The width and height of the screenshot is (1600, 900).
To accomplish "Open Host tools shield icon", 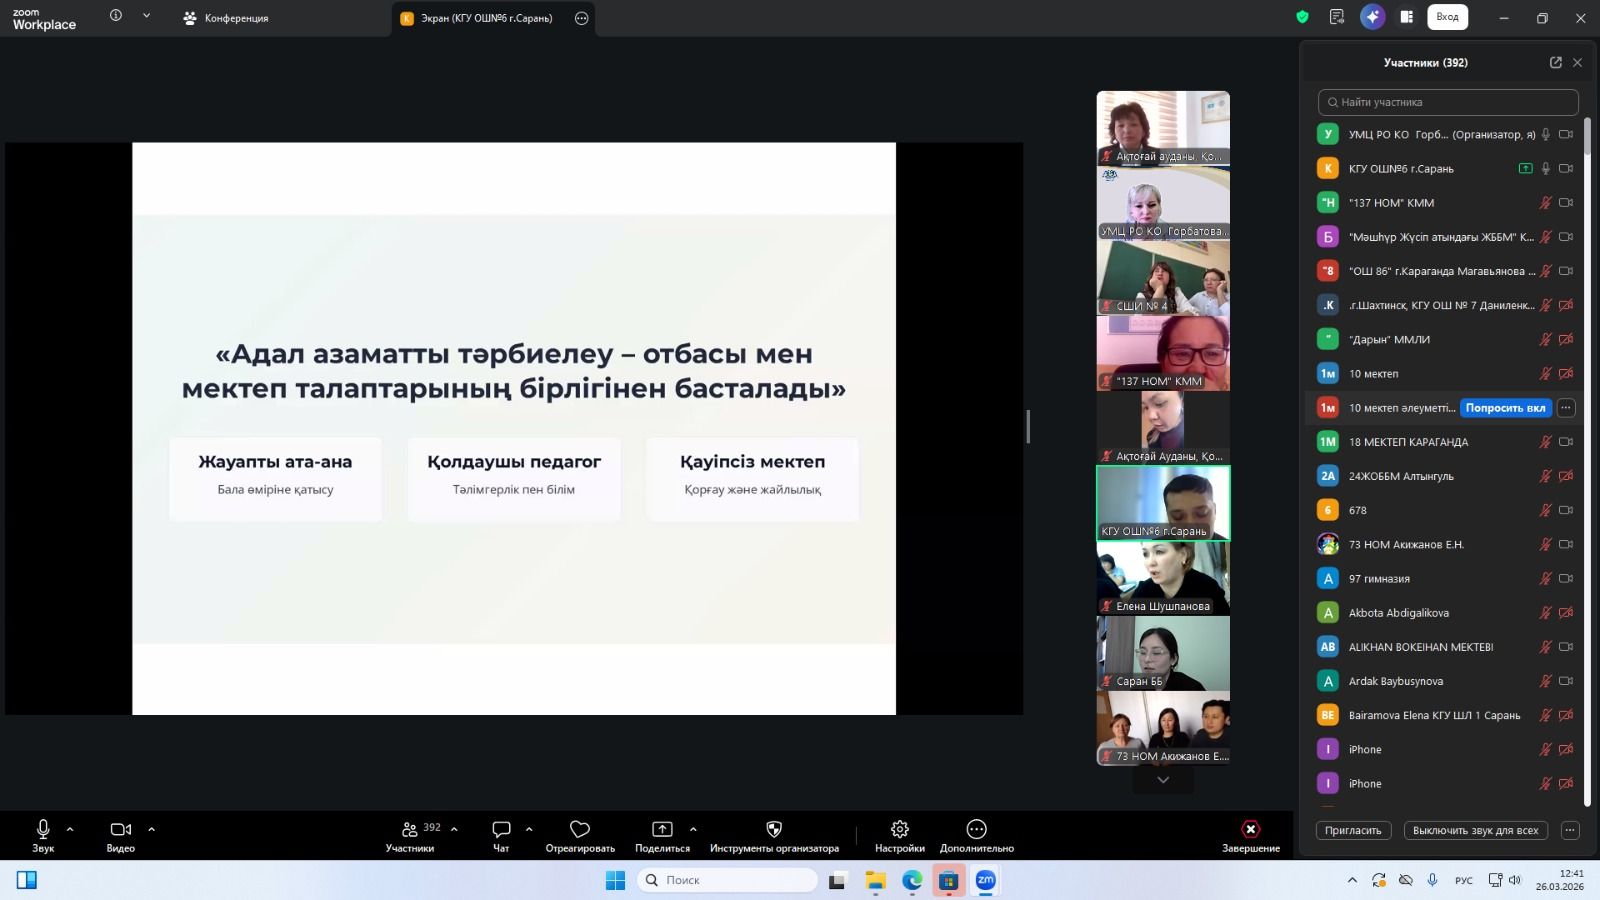I will pyautogui.click(x=774, y=830).
